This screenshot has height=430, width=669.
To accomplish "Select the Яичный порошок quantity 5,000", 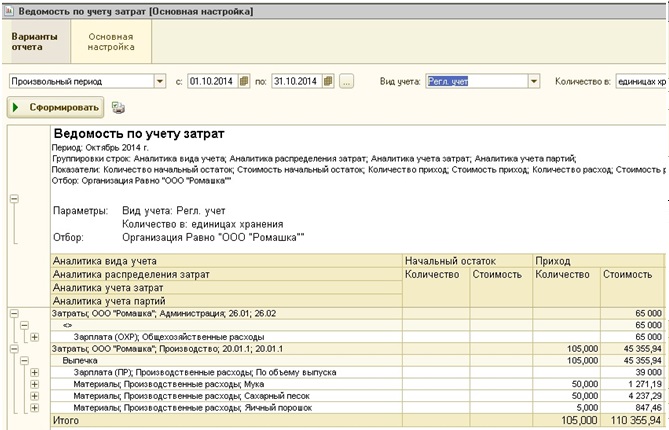I will (x=567, y=408).
